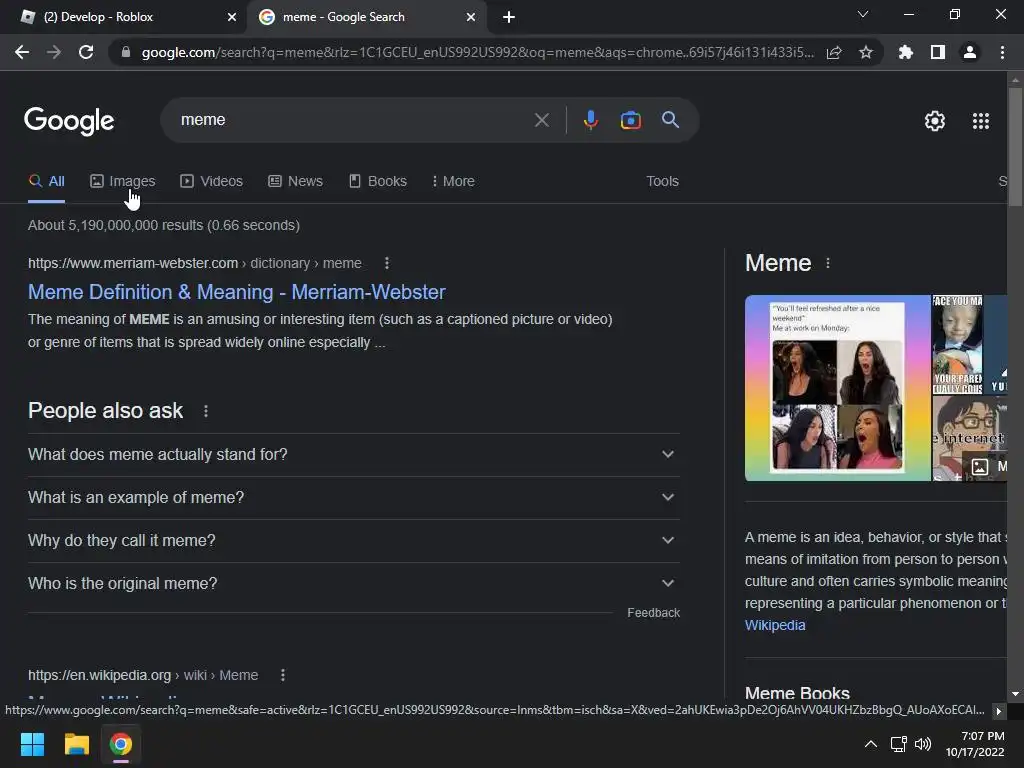The image size is (1024, 768).
Task: Open options for Merriam-Webster result
Action: 387,263
